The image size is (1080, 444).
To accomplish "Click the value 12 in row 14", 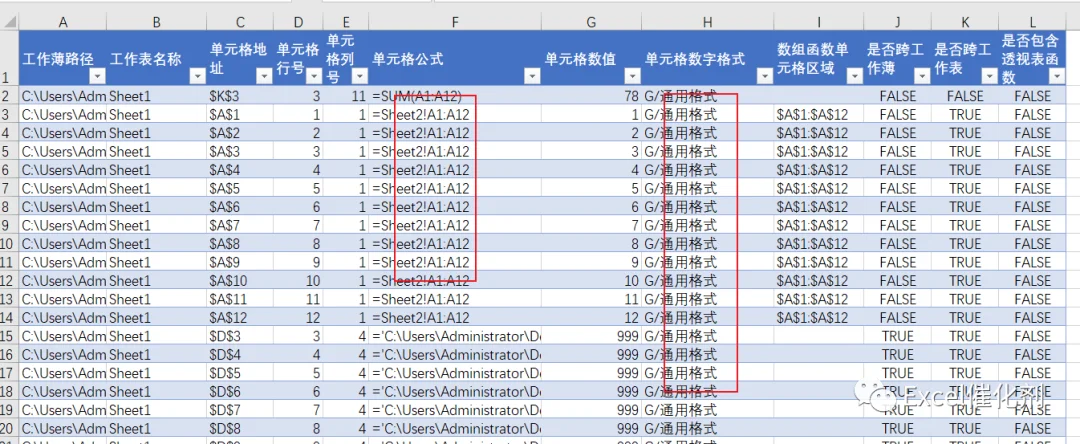I will pyautogui.click(x=592, y=317).
